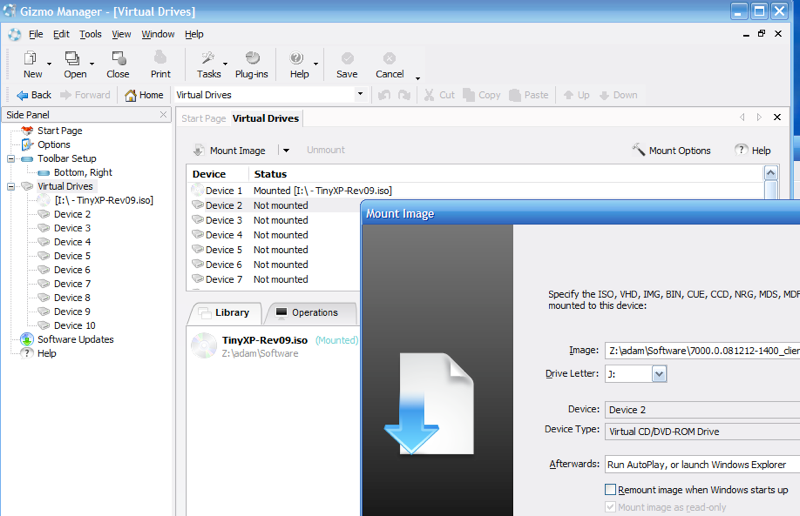Switch to the Start Page tab
The height and width of the screenshot is (516, 800).
pos(203,118)
